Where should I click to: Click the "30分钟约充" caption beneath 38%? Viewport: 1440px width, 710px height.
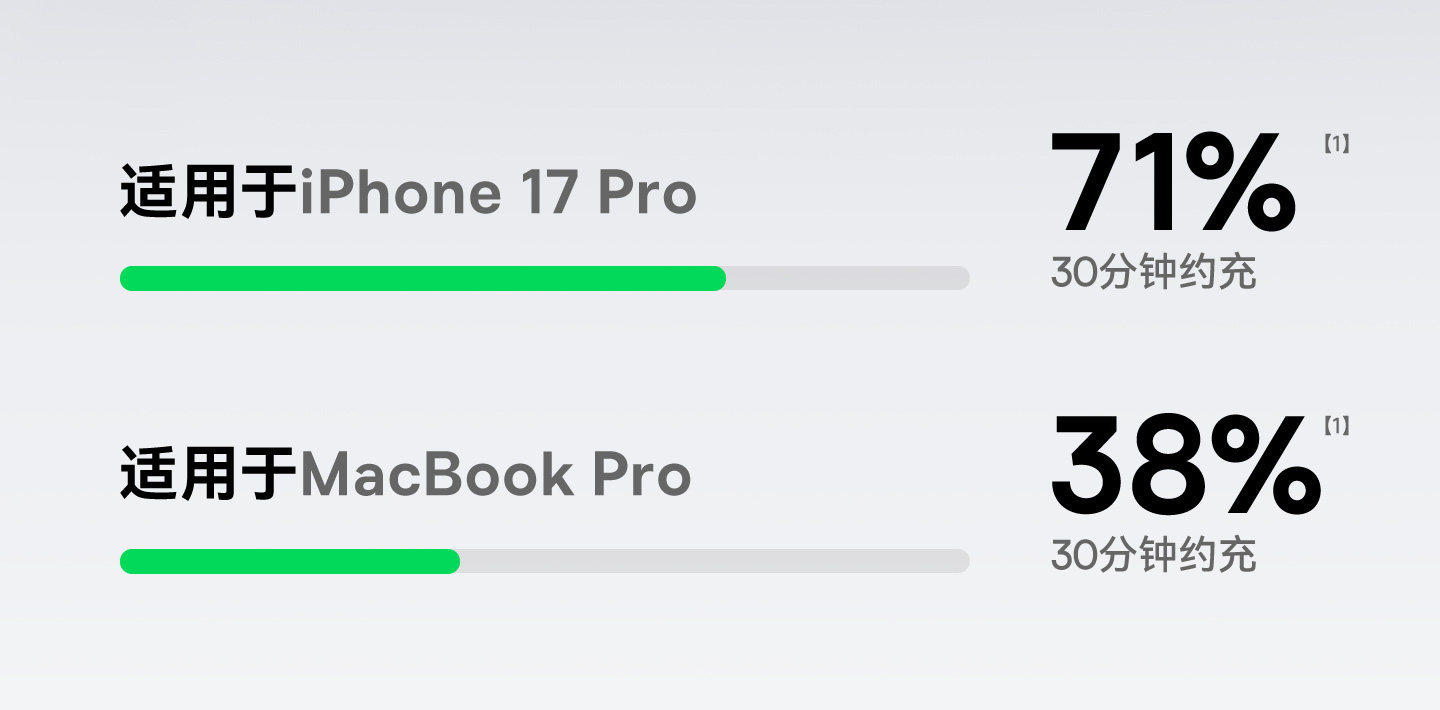pos(1153,556)
